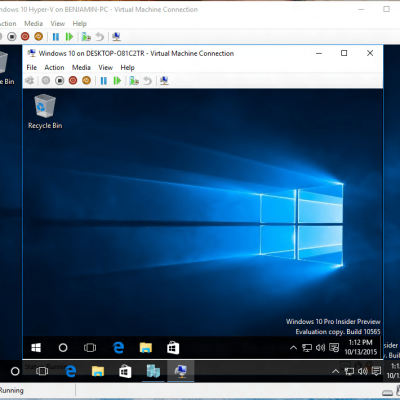Click red Shut Down icon in DESKTOP-O81C2TR toolbar
Viewport: 400px width, 400px height.
[x=73, y=80]
